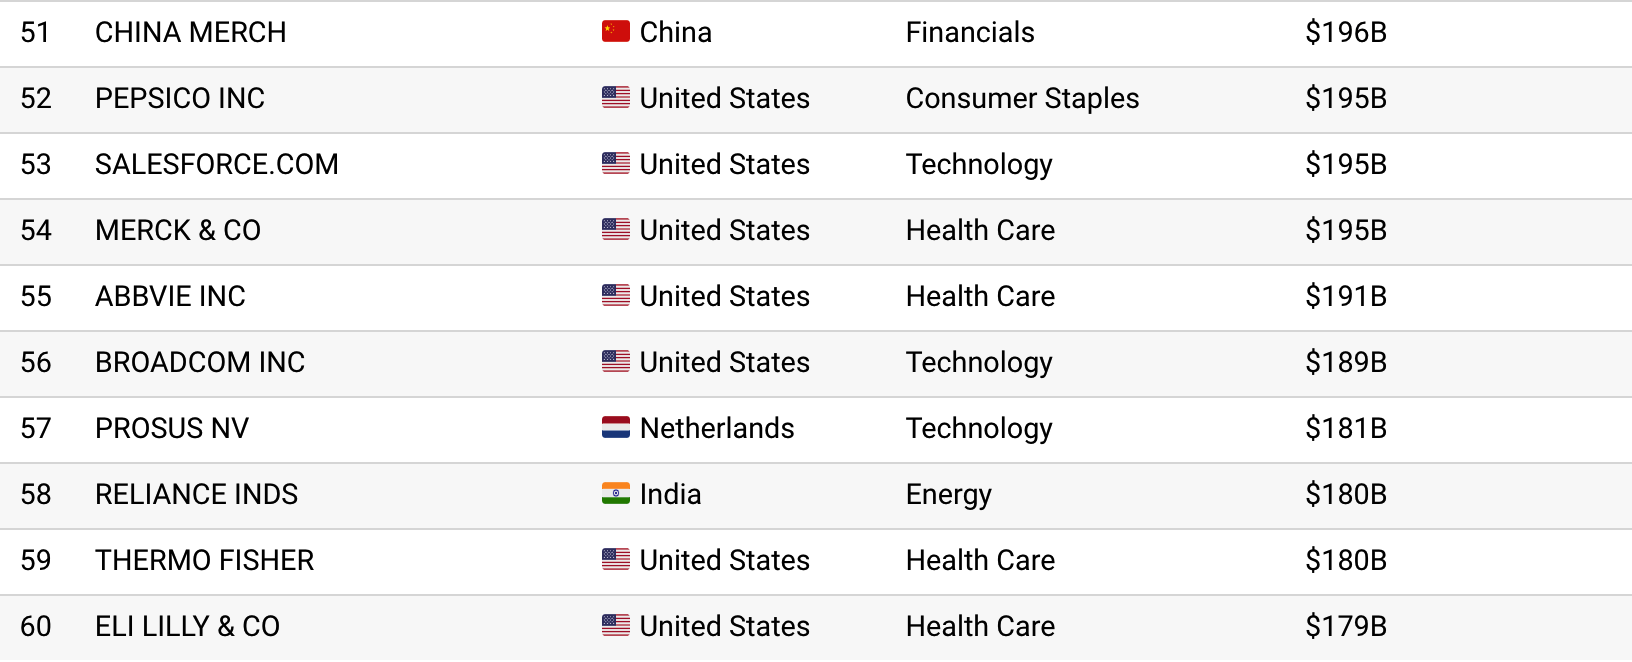1632x662 pixels.
Task: Click the $179B market cap value
Action: [x=1345, y=626]
